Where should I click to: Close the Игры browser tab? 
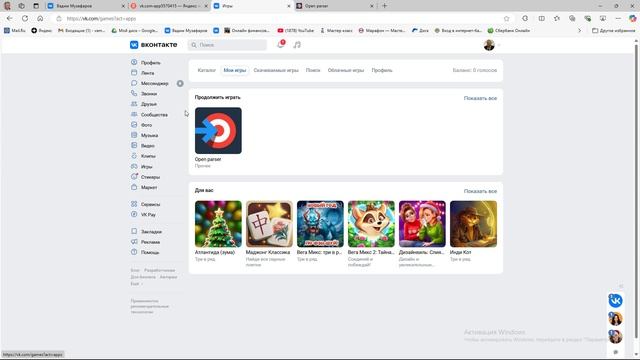point(289,6)
